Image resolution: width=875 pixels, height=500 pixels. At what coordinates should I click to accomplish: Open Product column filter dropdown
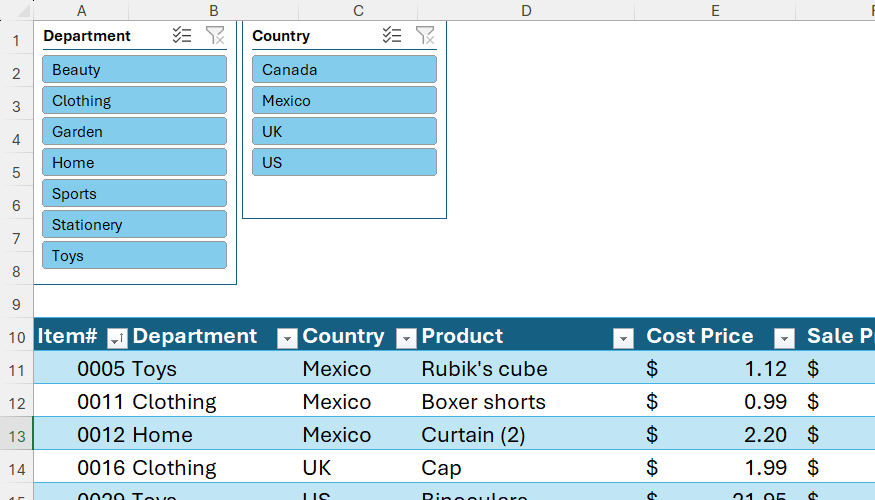(623, 338)
